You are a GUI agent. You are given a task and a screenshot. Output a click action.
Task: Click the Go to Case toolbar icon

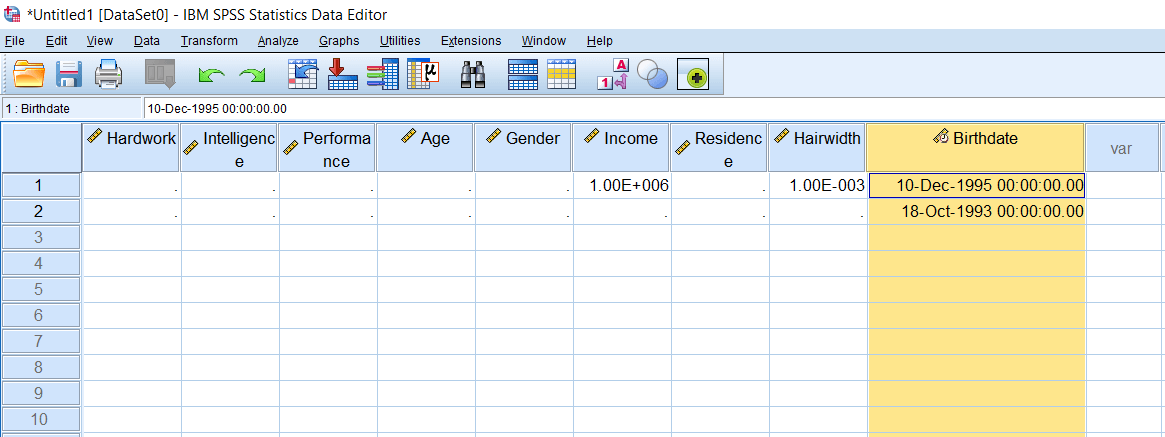point(302,74)
